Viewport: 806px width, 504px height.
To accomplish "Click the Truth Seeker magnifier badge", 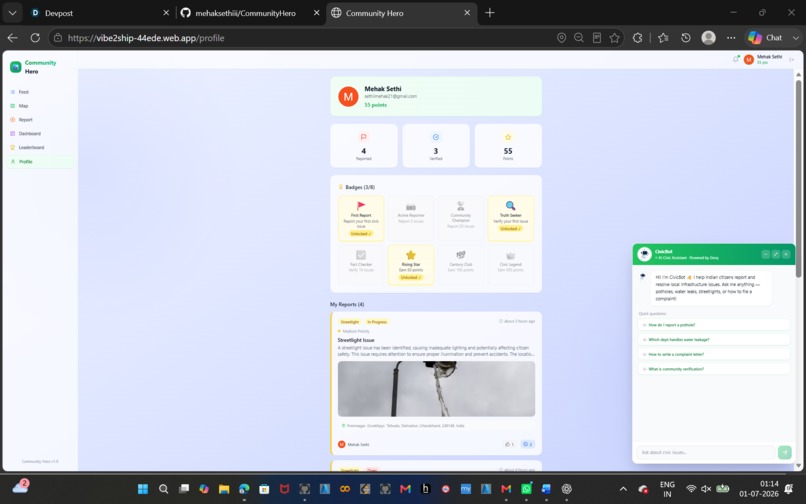I will [510, 218].
